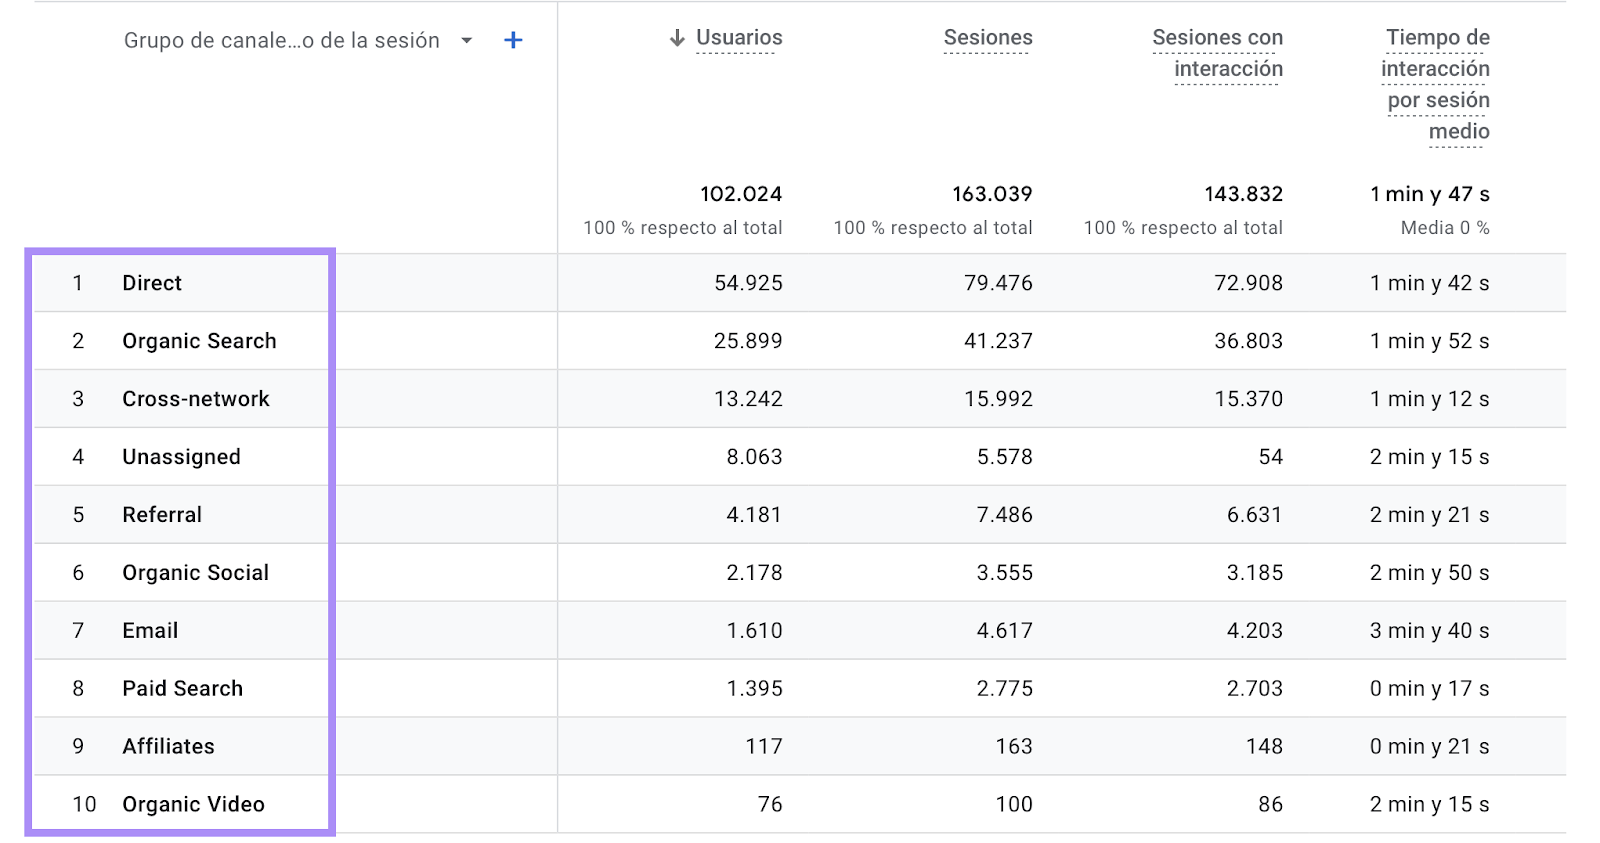1600x843 pixels.
Task: Select the Organic Social channel row
Action: pos(195,572)
